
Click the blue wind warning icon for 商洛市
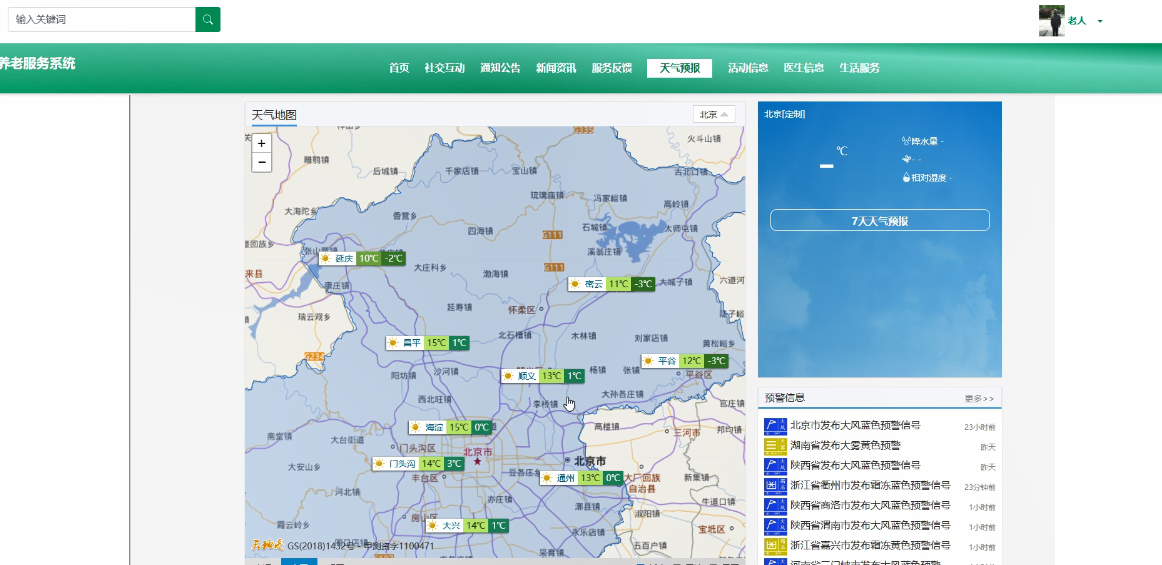click(x=774, y=506)
